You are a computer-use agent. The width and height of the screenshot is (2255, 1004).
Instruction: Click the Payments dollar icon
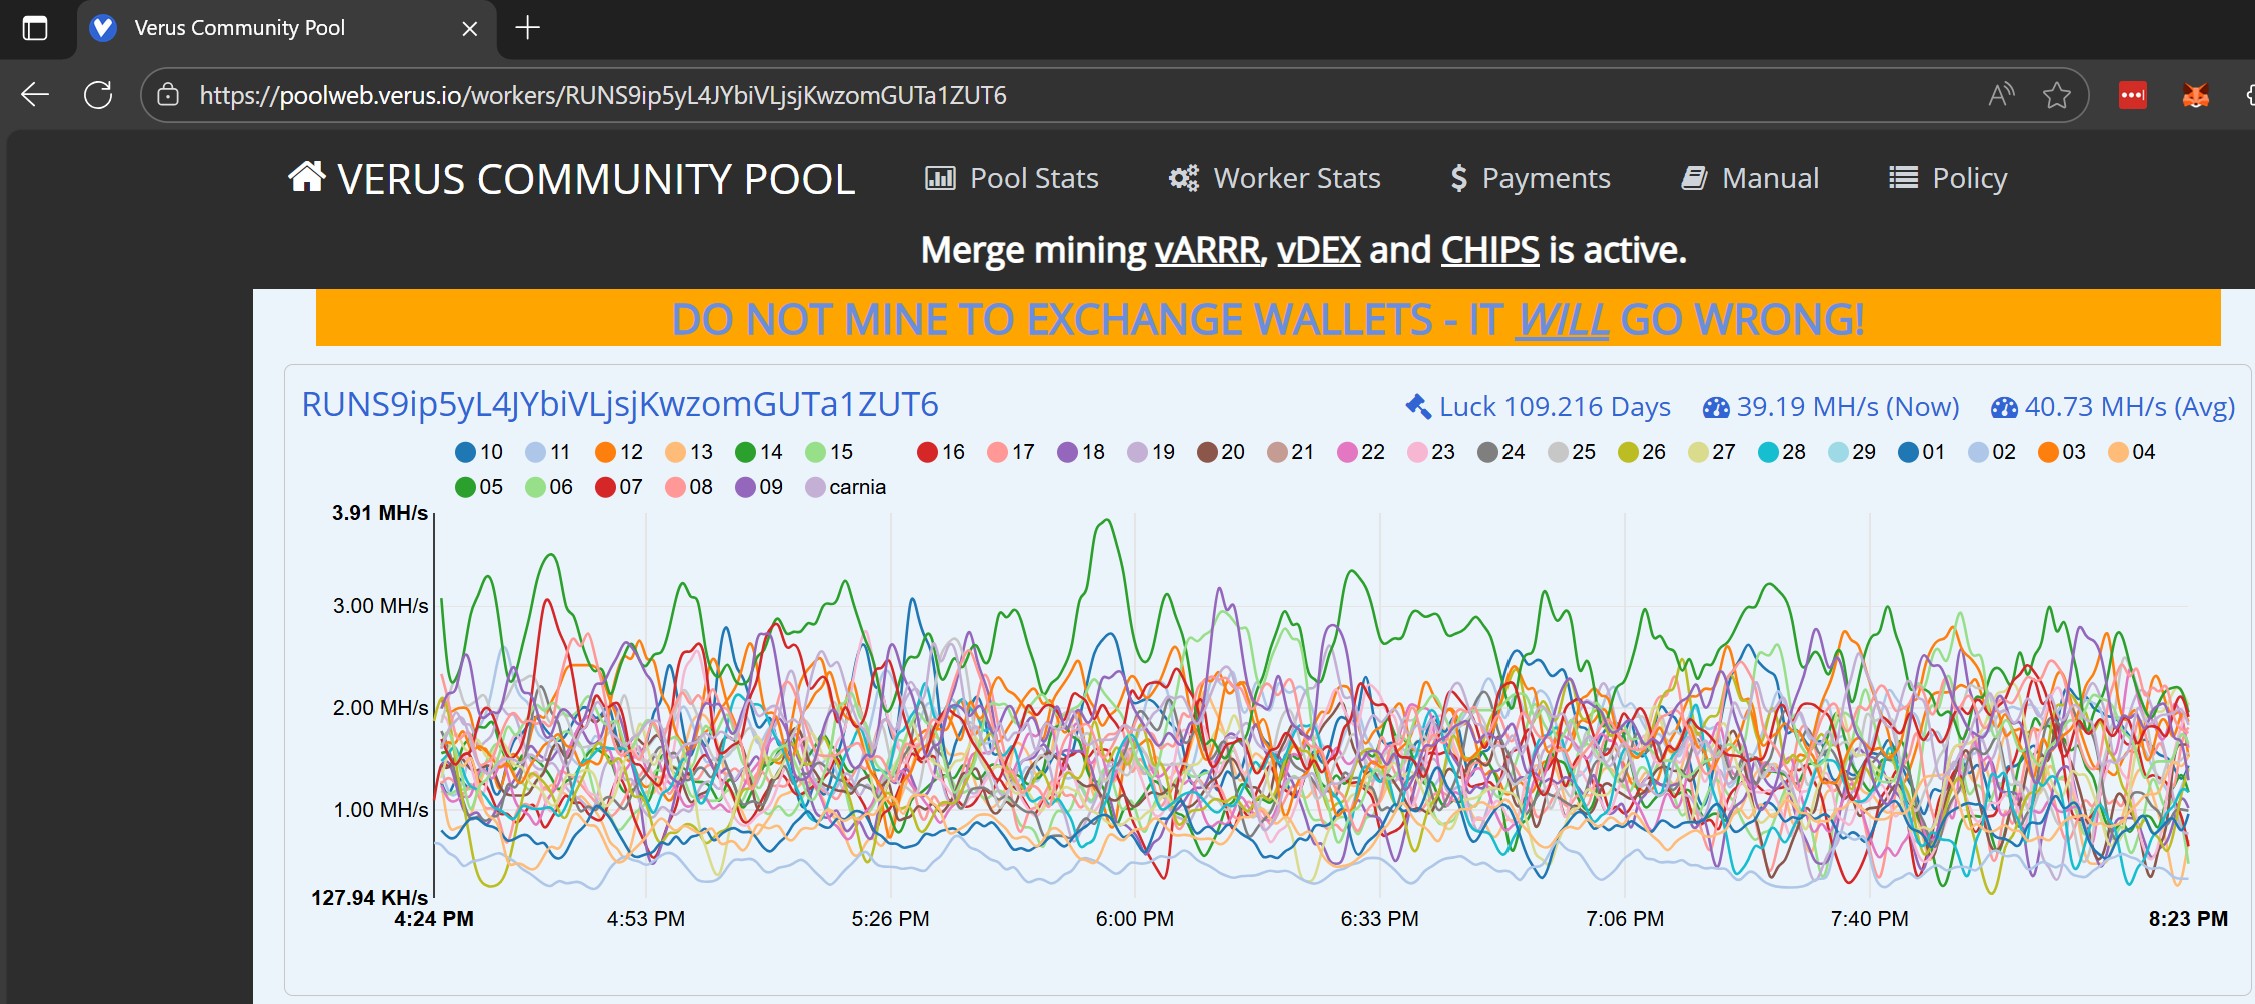pos(1459,178)
